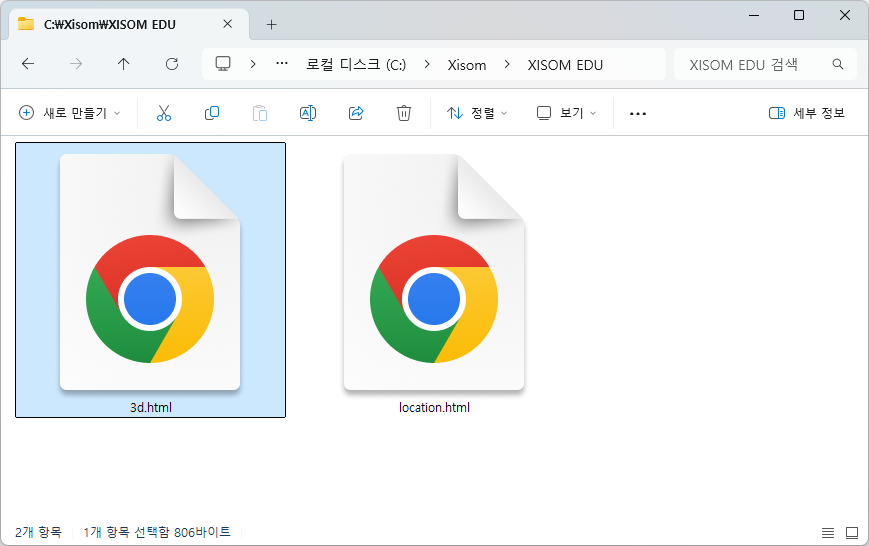Go up one folder level

[124, 64]
